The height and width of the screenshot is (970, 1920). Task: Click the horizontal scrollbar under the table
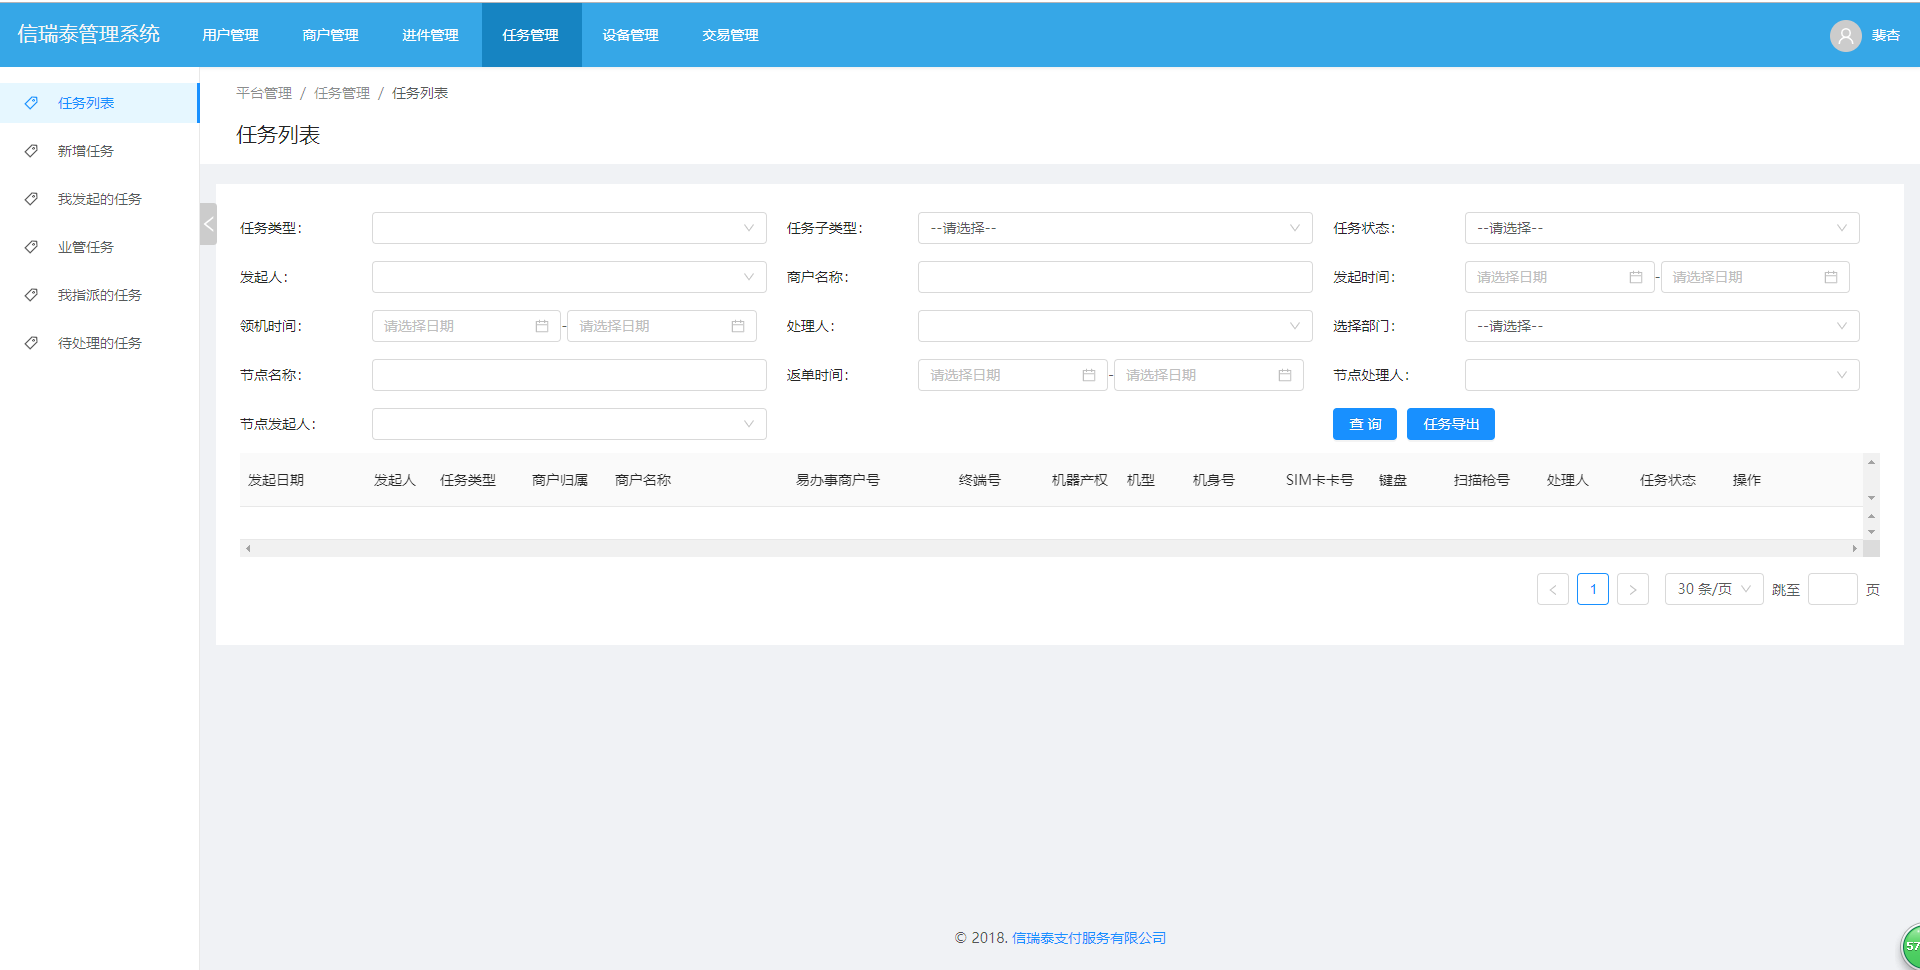tap(1050, 548)
